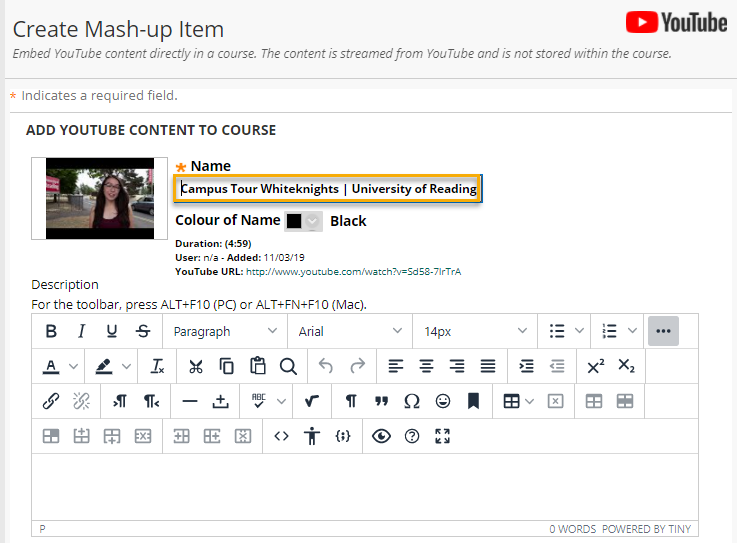Expand the text colour picker arrow
This screenshot has width=737, height=543.
73,366
